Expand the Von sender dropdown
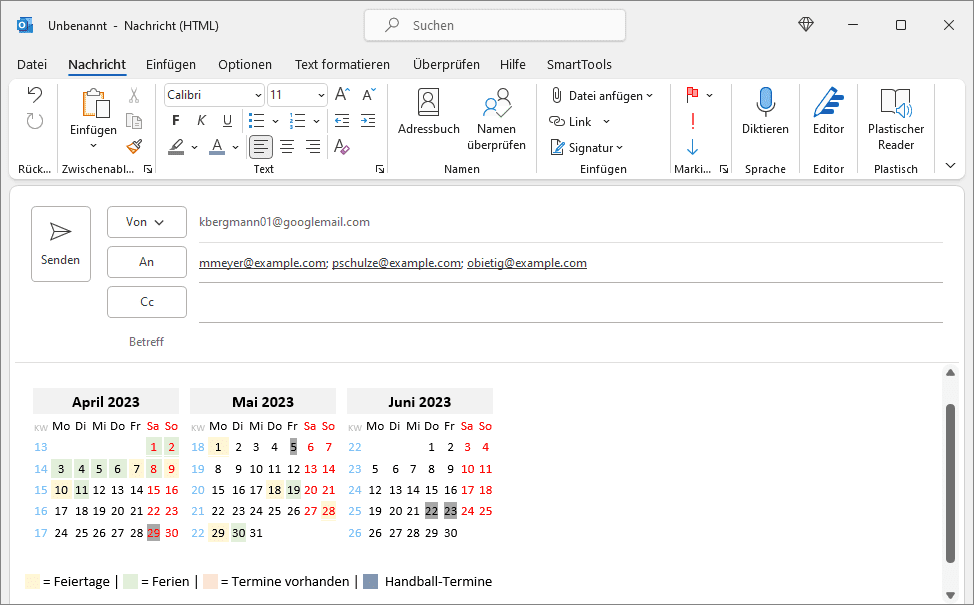Viewport: 974px width, 605px height. (x=146, y=222)
